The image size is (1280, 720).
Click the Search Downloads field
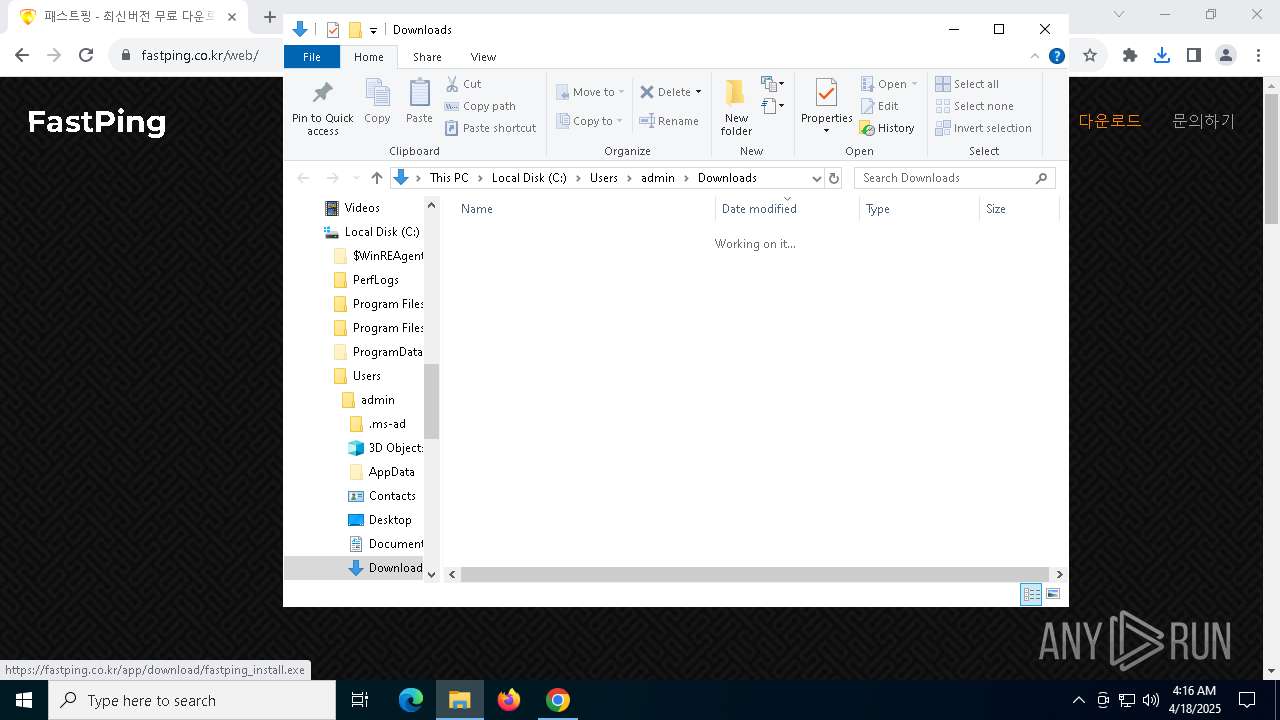pyautogui.click(x=955, y=178)
